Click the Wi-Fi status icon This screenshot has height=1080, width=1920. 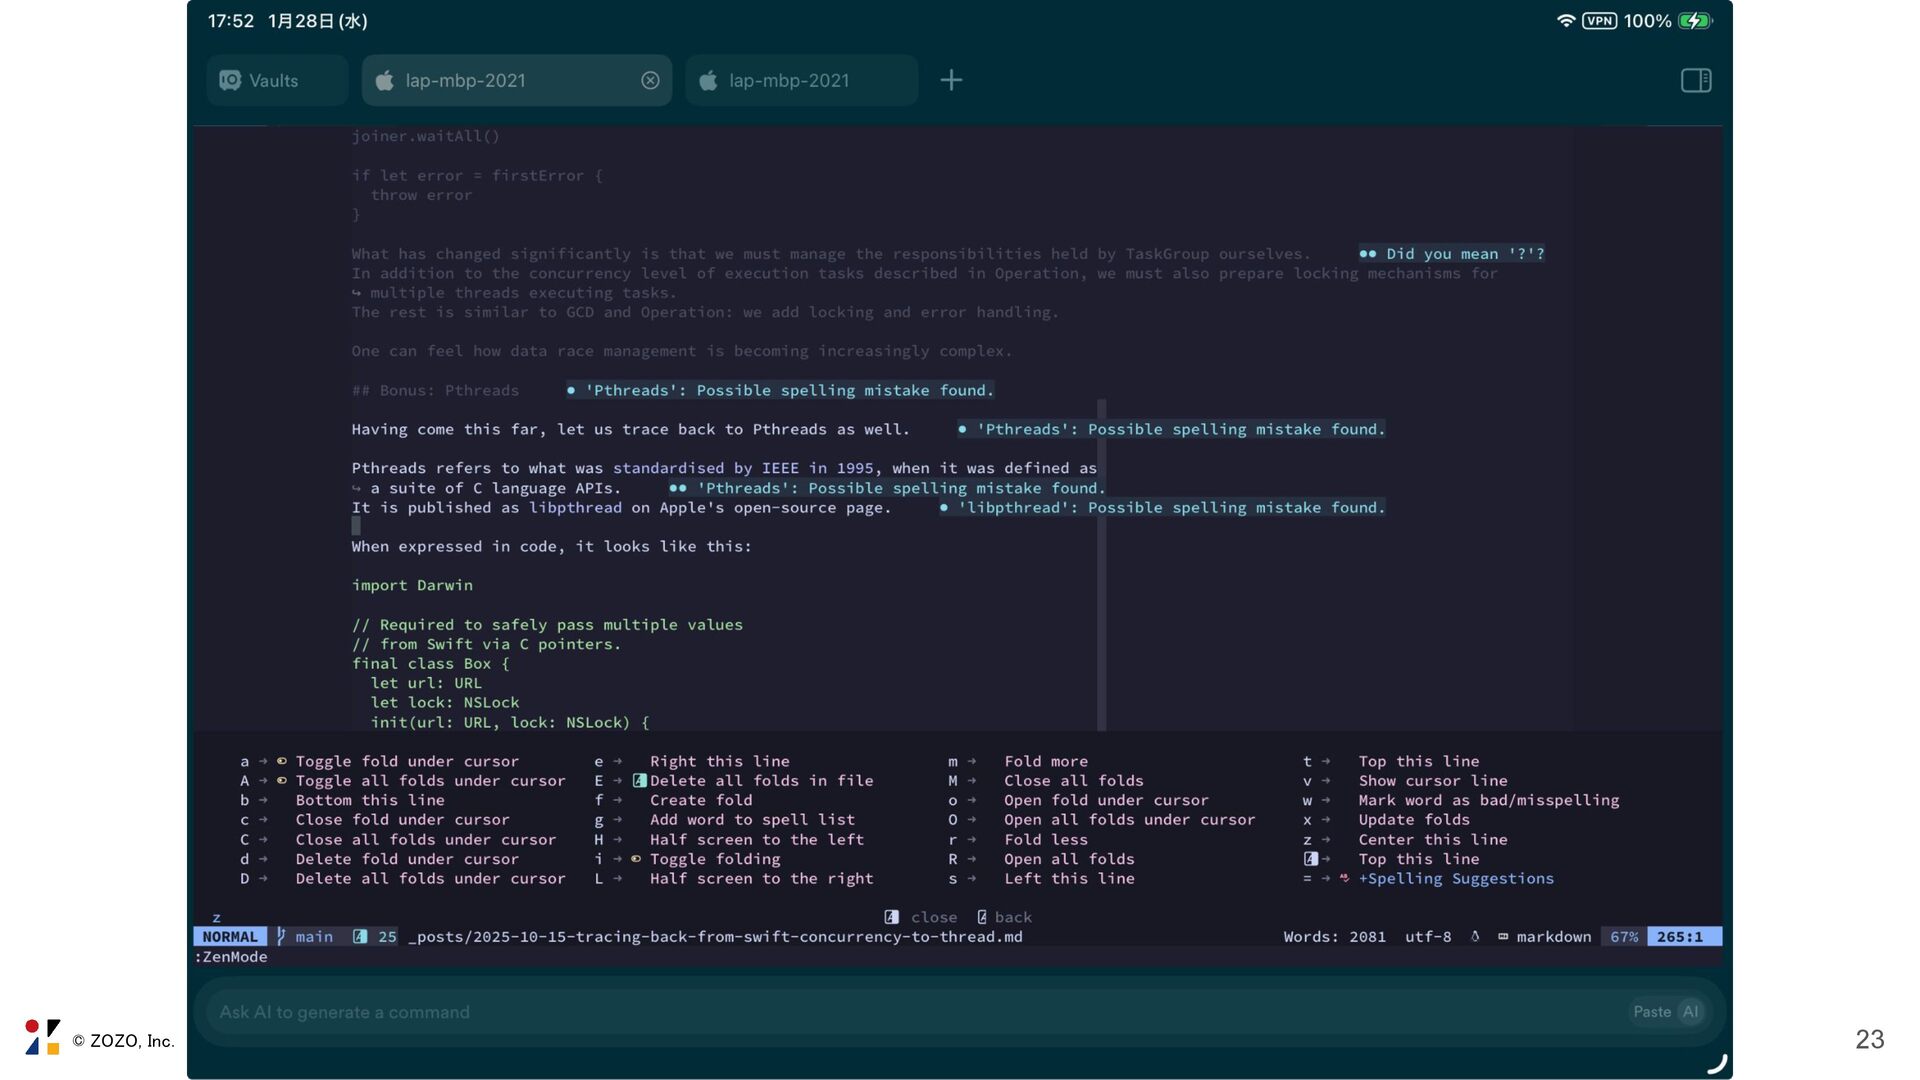point(1565,21)
